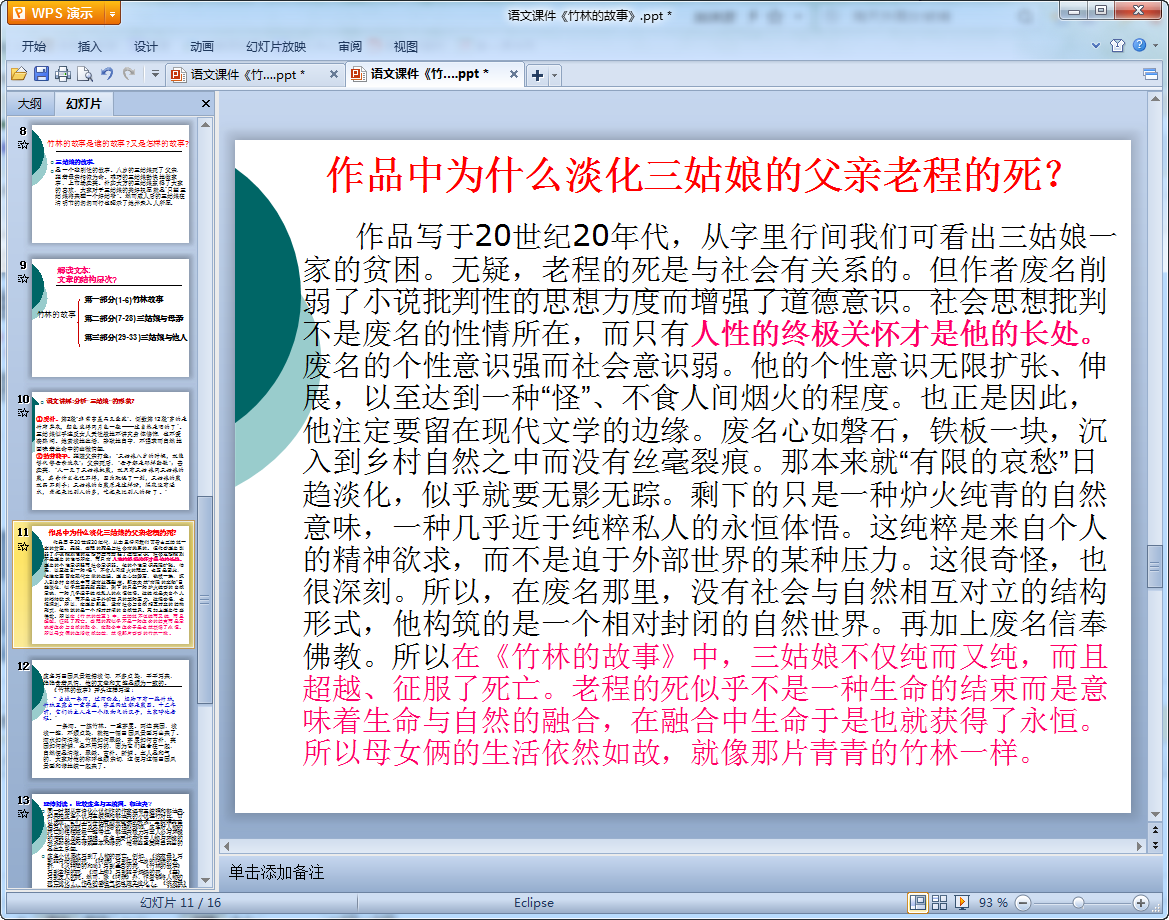Image resolution: width=1169 pixels, height=920 pixels.
Task: Click animation star icon under slide 11 number
Action: point(23,546)
